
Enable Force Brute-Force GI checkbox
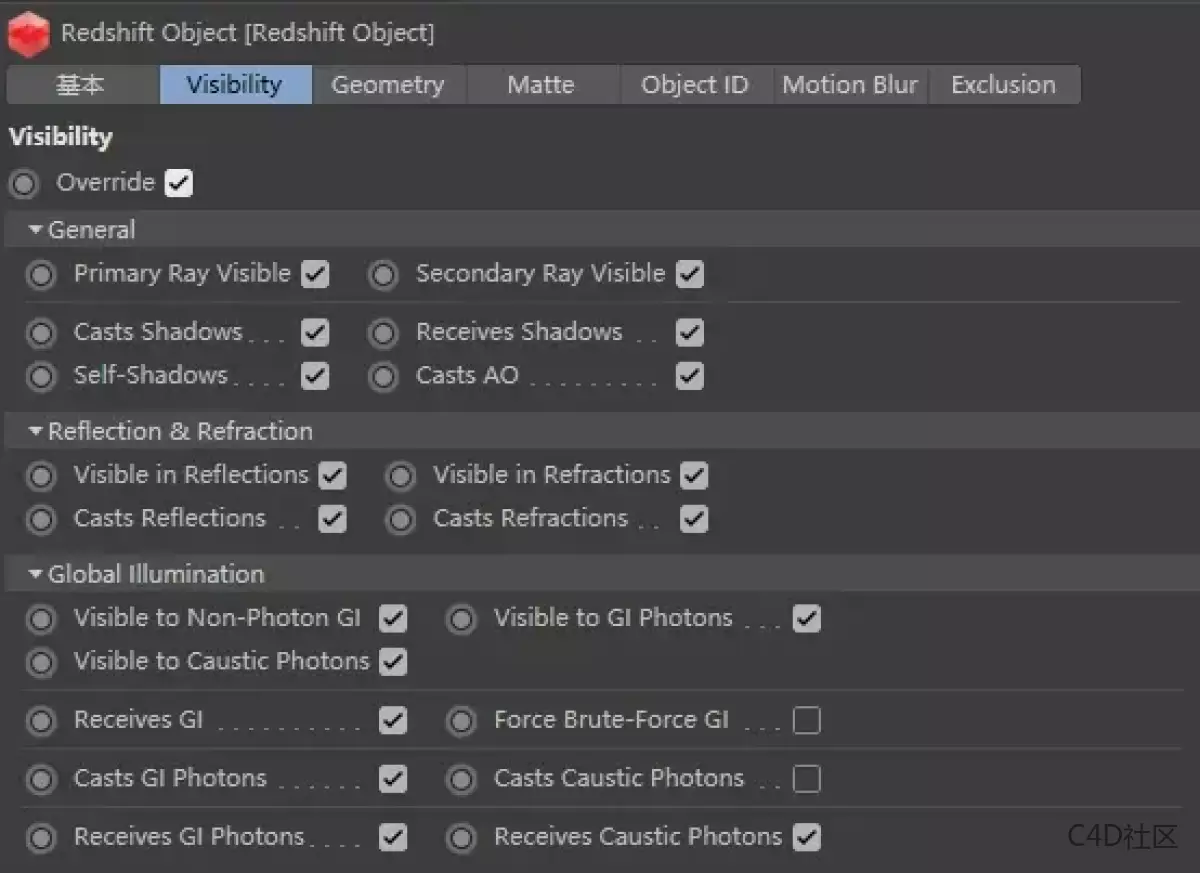(806, 720)
